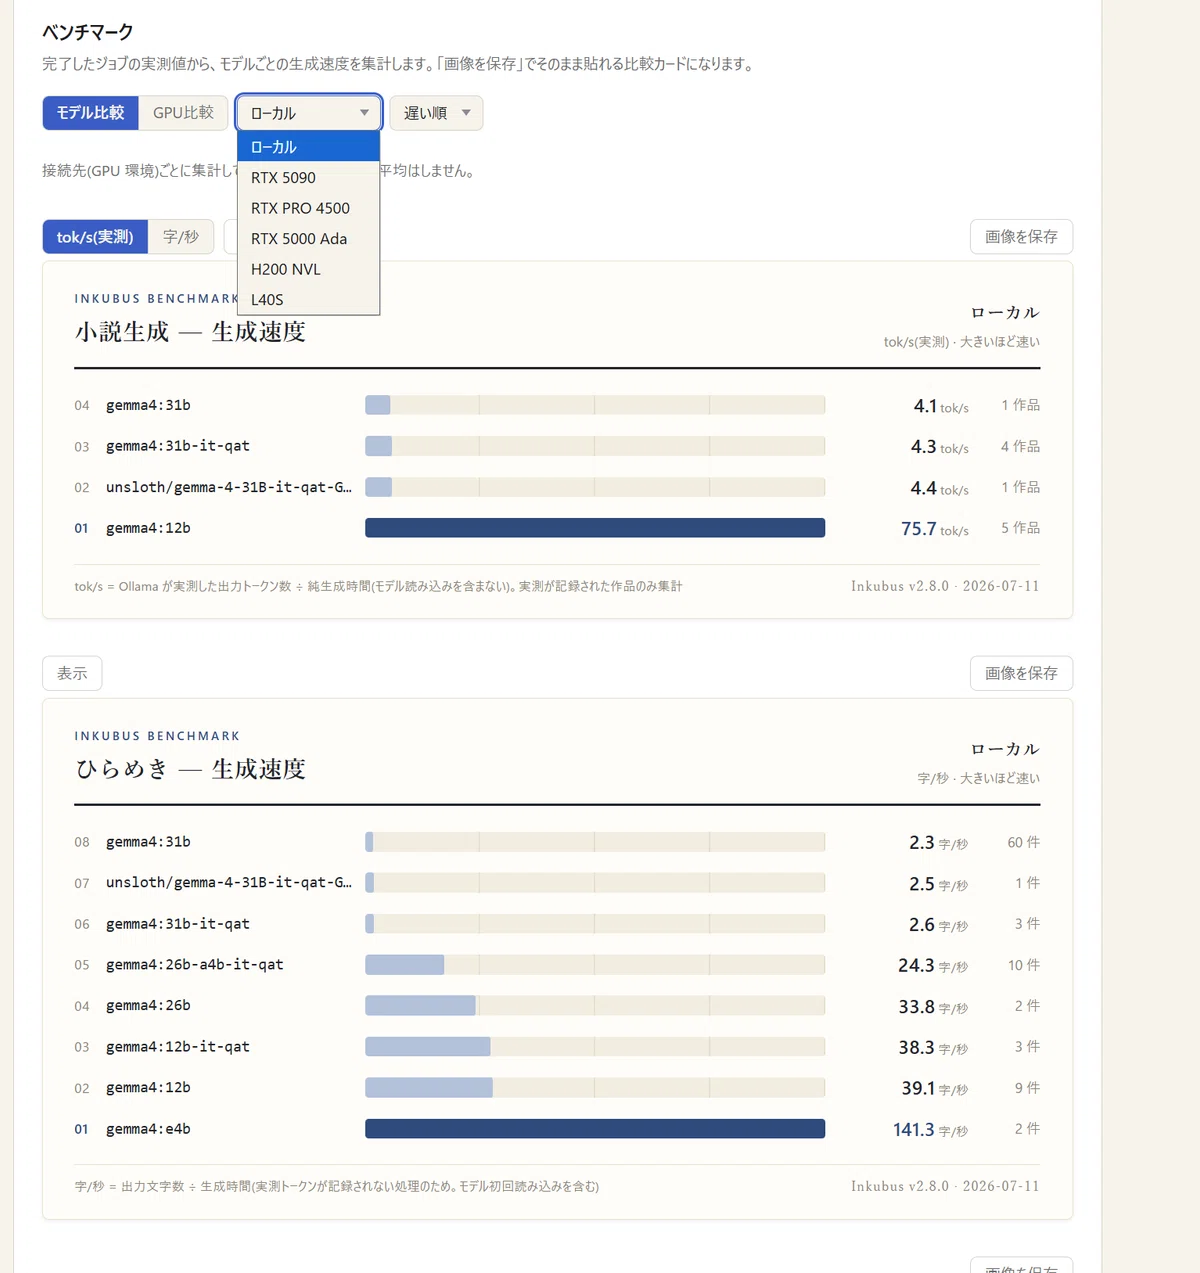This screenshot has height=1273, width=1200.
Task: Click the 9 件 count
Action: [x=1028, y=1088]
